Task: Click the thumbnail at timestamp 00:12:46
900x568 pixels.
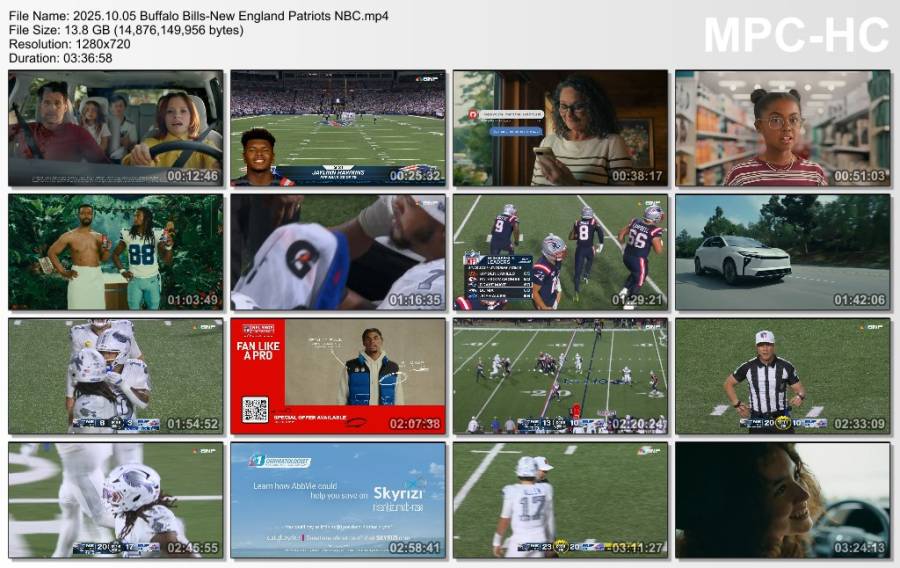Action: pos(116,127)
